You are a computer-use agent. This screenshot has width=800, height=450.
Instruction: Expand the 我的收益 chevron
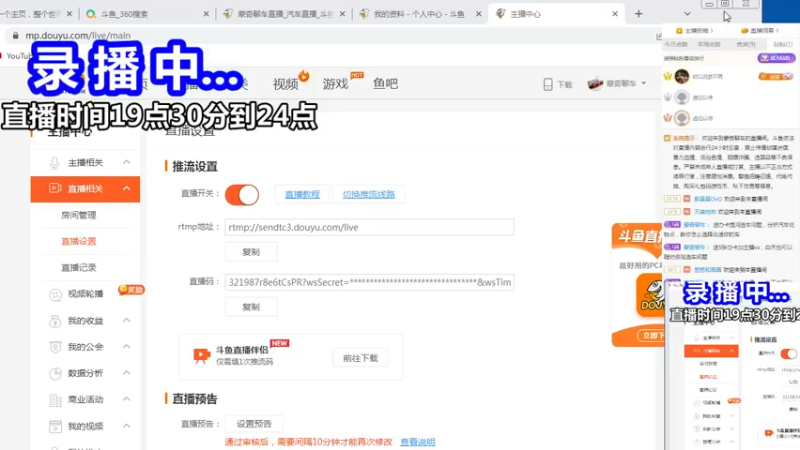coord(127,320)
